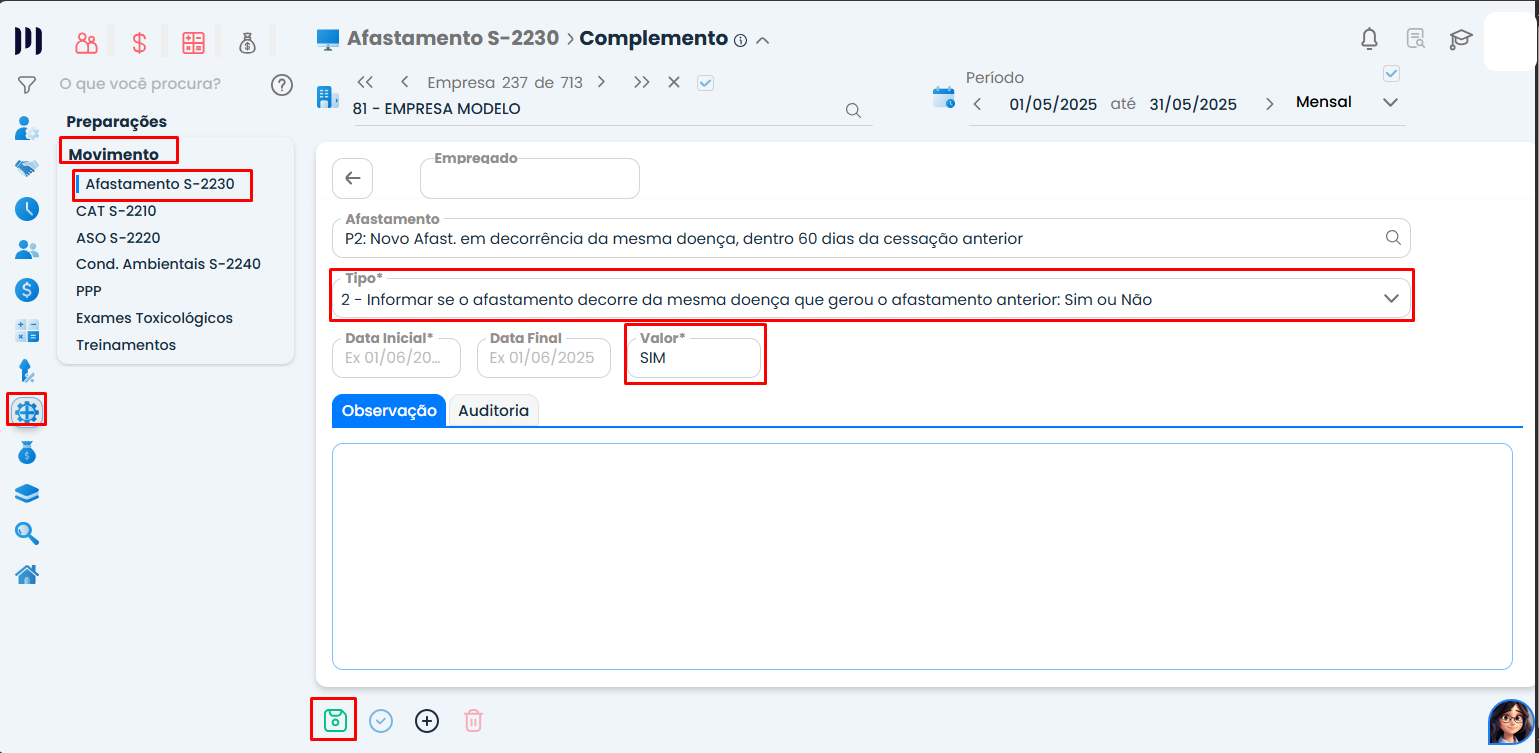Delete the record with the trash icon
Viewport: 1539px width, 753px height.
pos(474,720)
